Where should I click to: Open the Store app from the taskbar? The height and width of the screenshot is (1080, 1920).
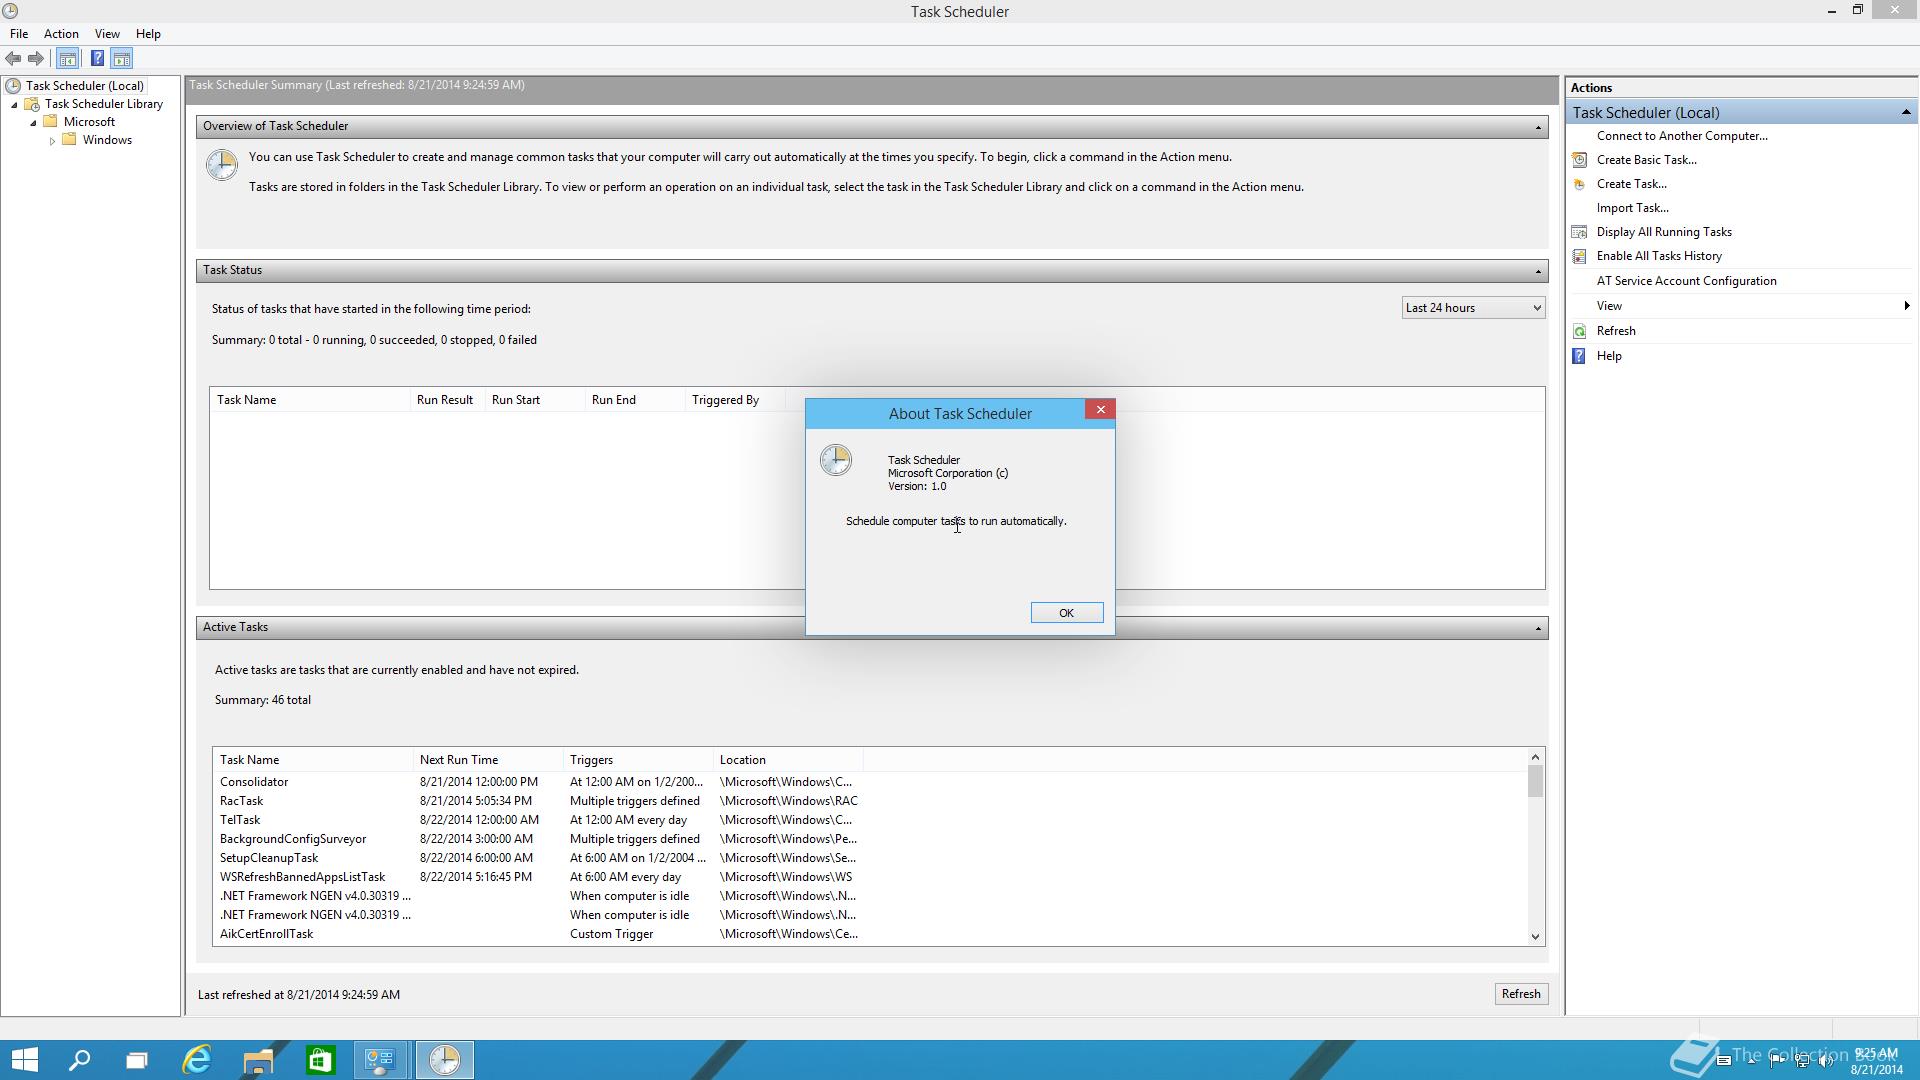[x=320, y=1060]
